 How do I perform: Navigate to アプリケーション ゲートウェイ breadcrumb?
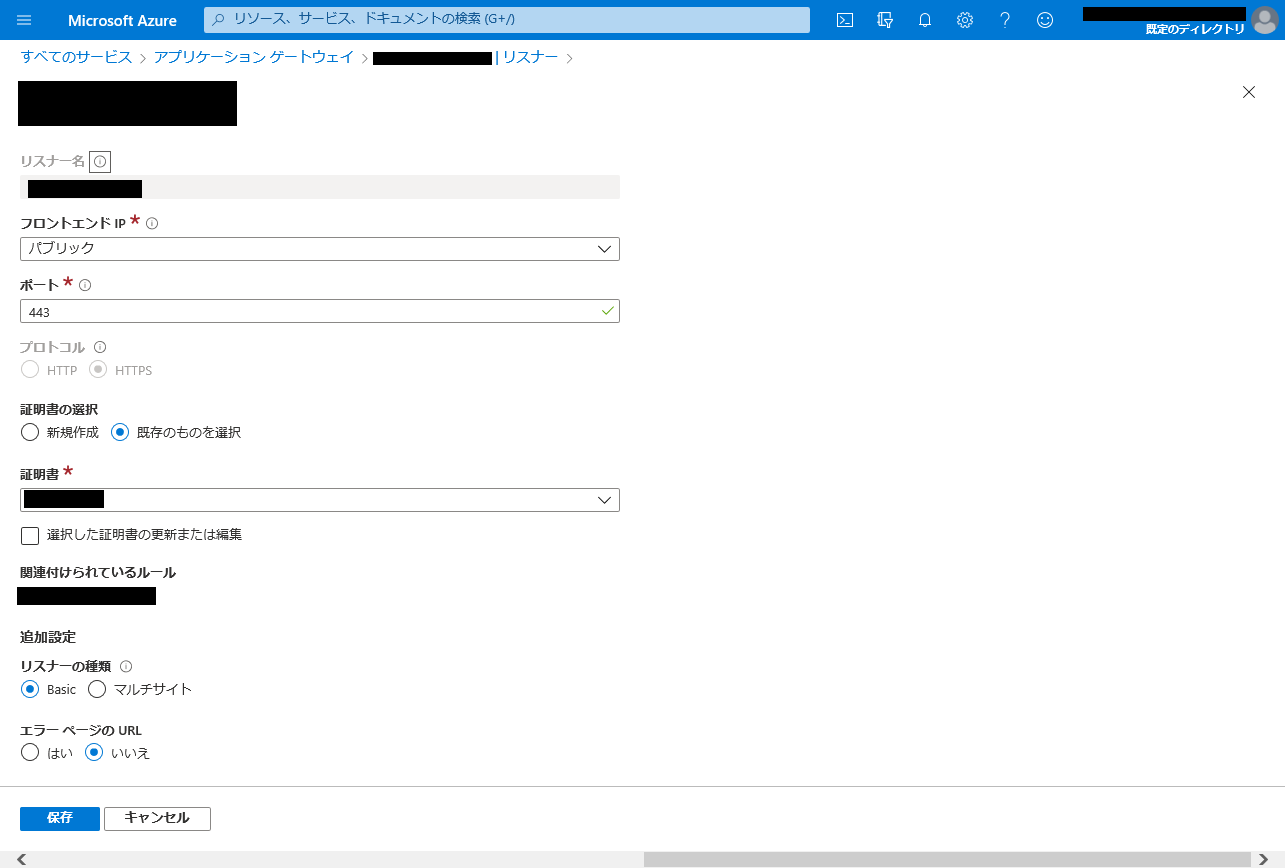[254, 58]
